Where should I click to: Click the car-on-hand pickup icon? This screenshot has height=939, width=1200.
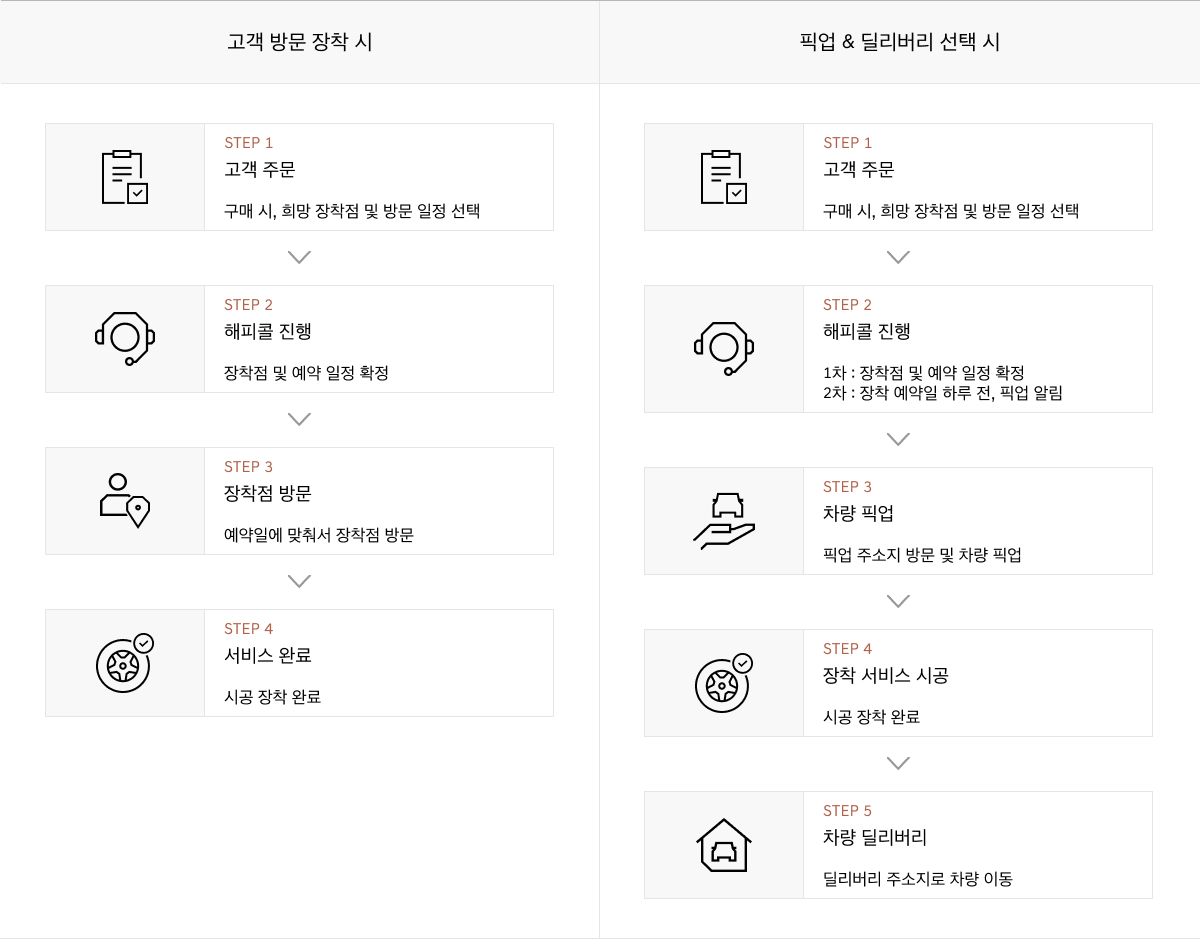tap(724, 521)
